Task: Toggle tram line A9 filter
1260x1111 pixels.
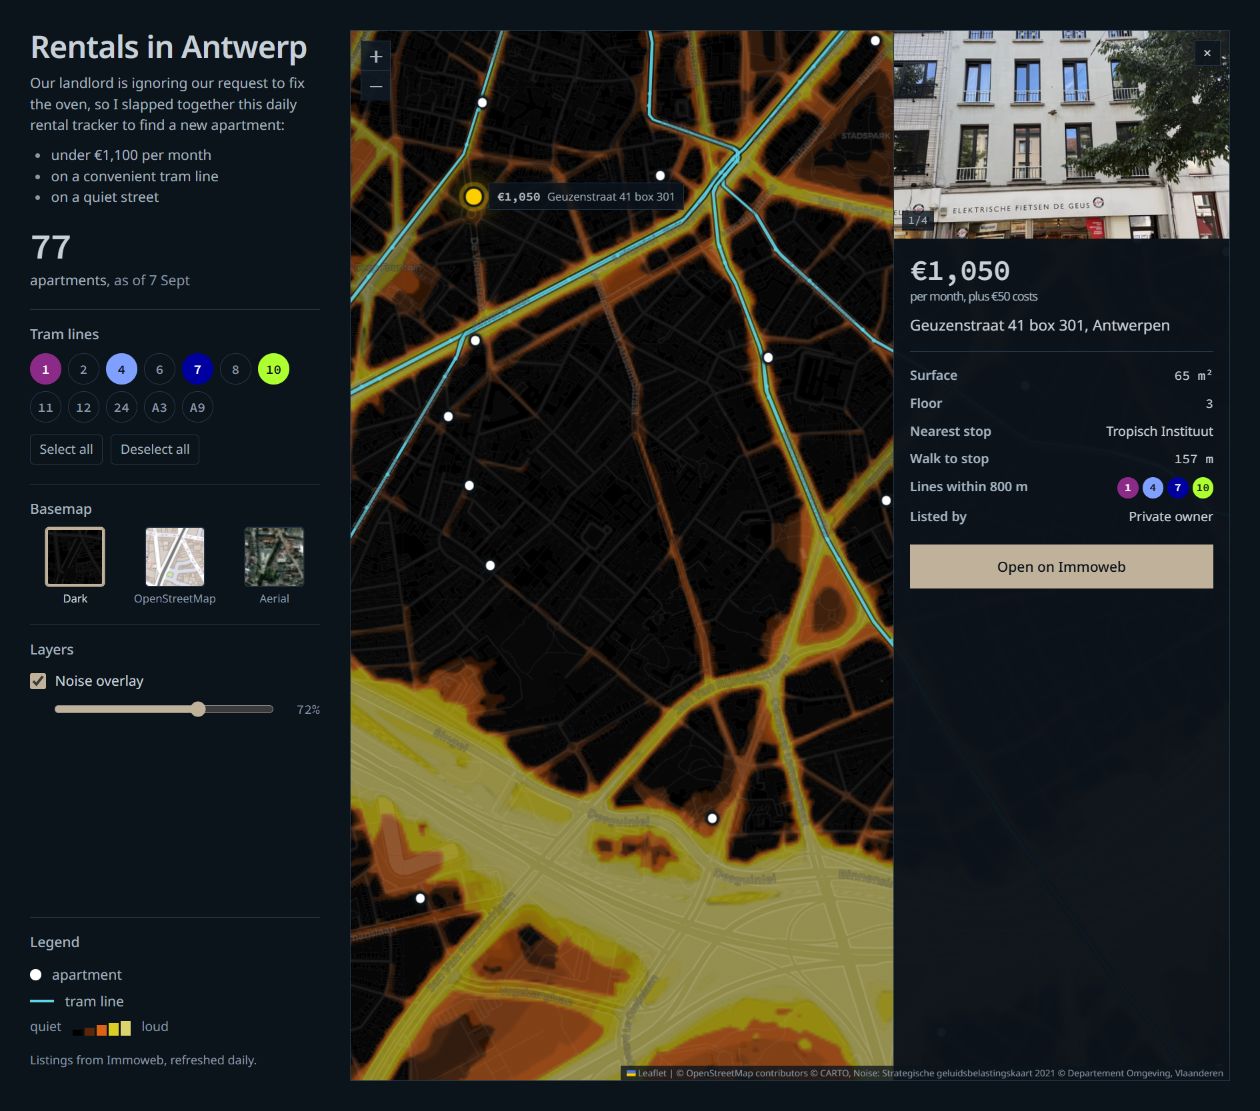Action: pos(197,407)
